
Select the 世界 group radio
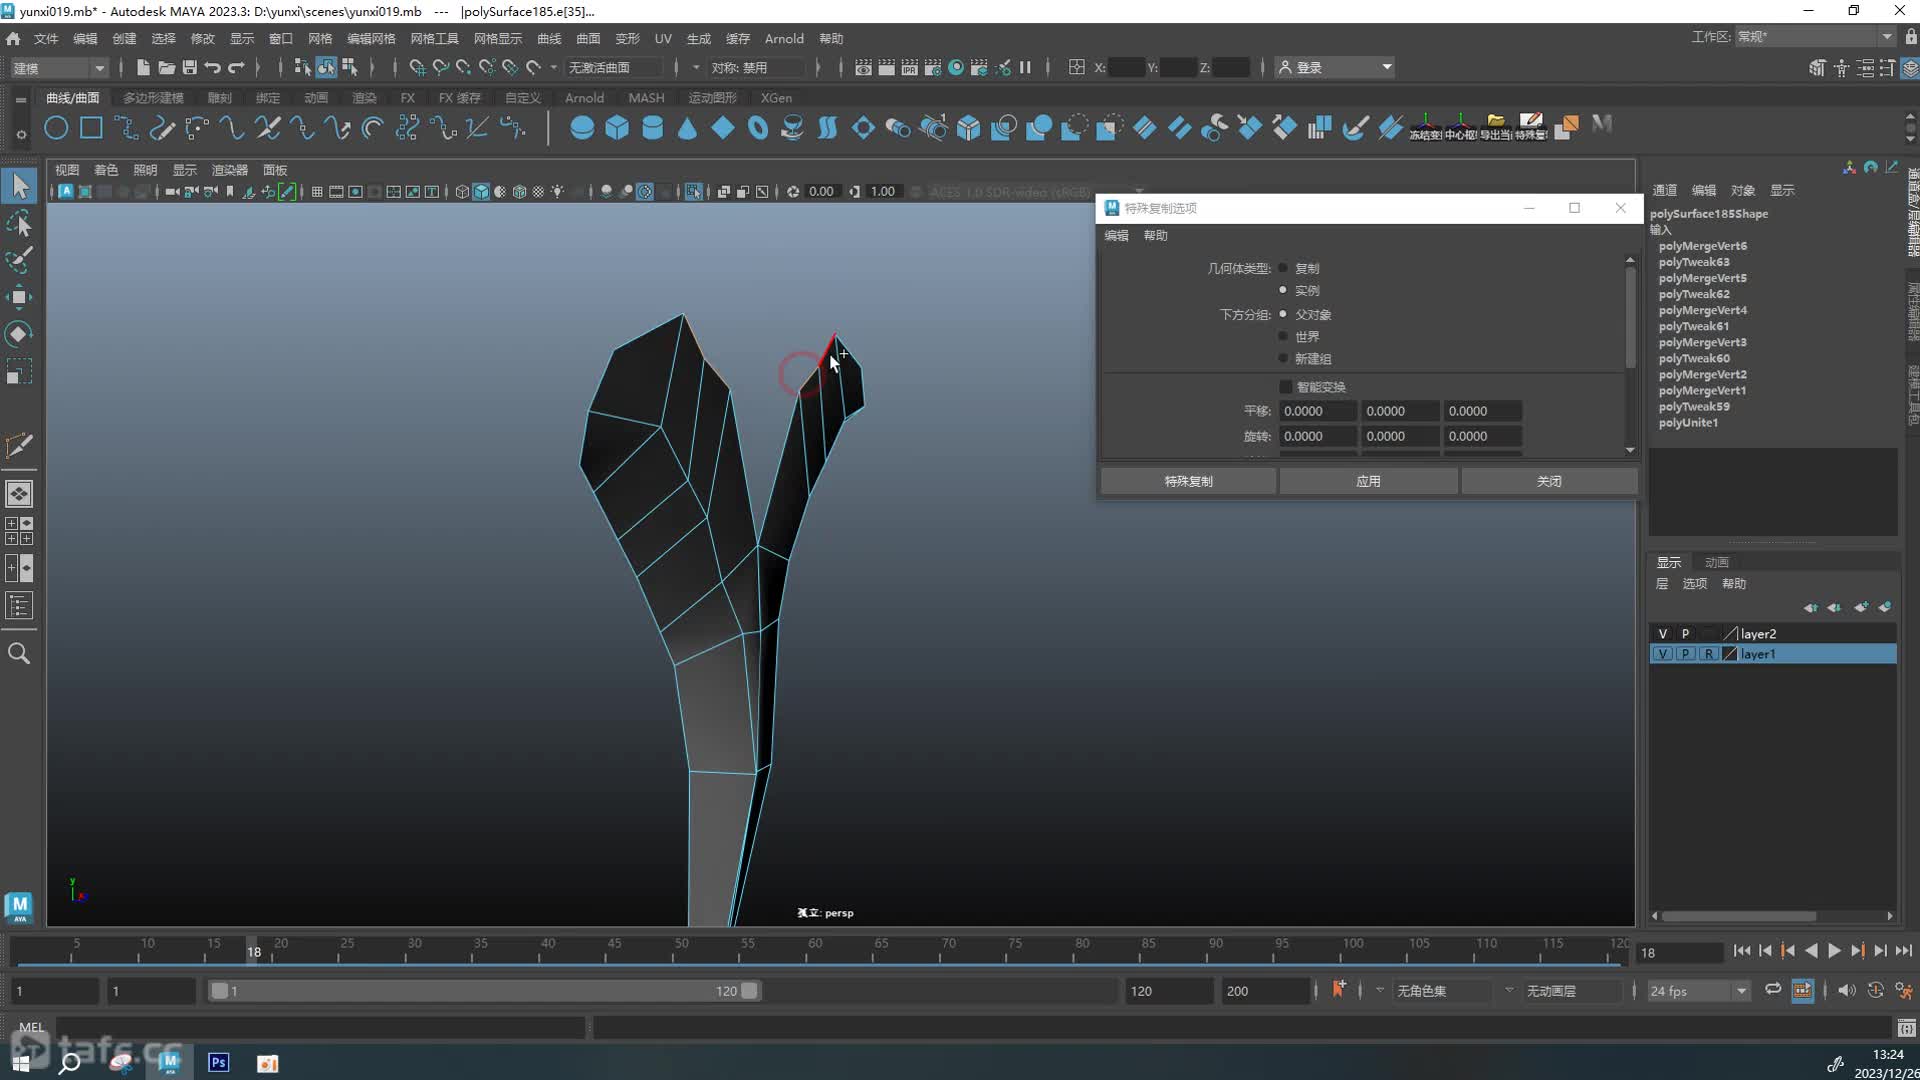pos(1283,336)
